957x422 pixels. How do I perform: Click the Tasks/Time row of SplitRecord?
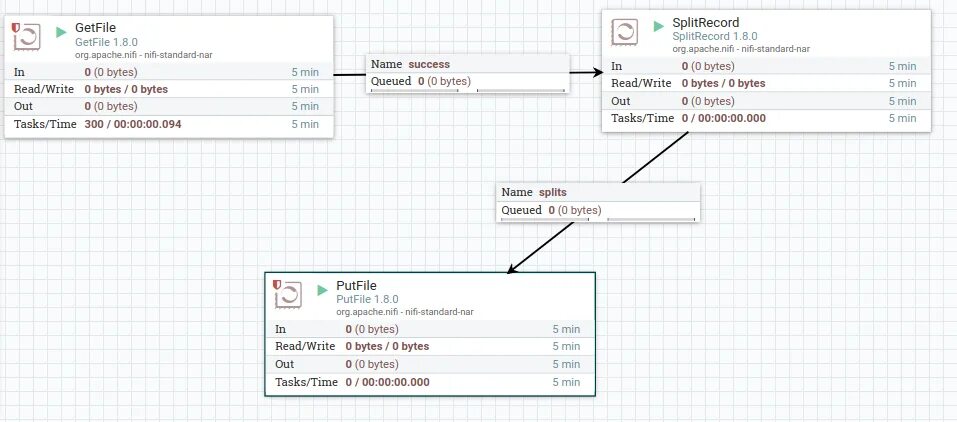(x=767, y=118)
